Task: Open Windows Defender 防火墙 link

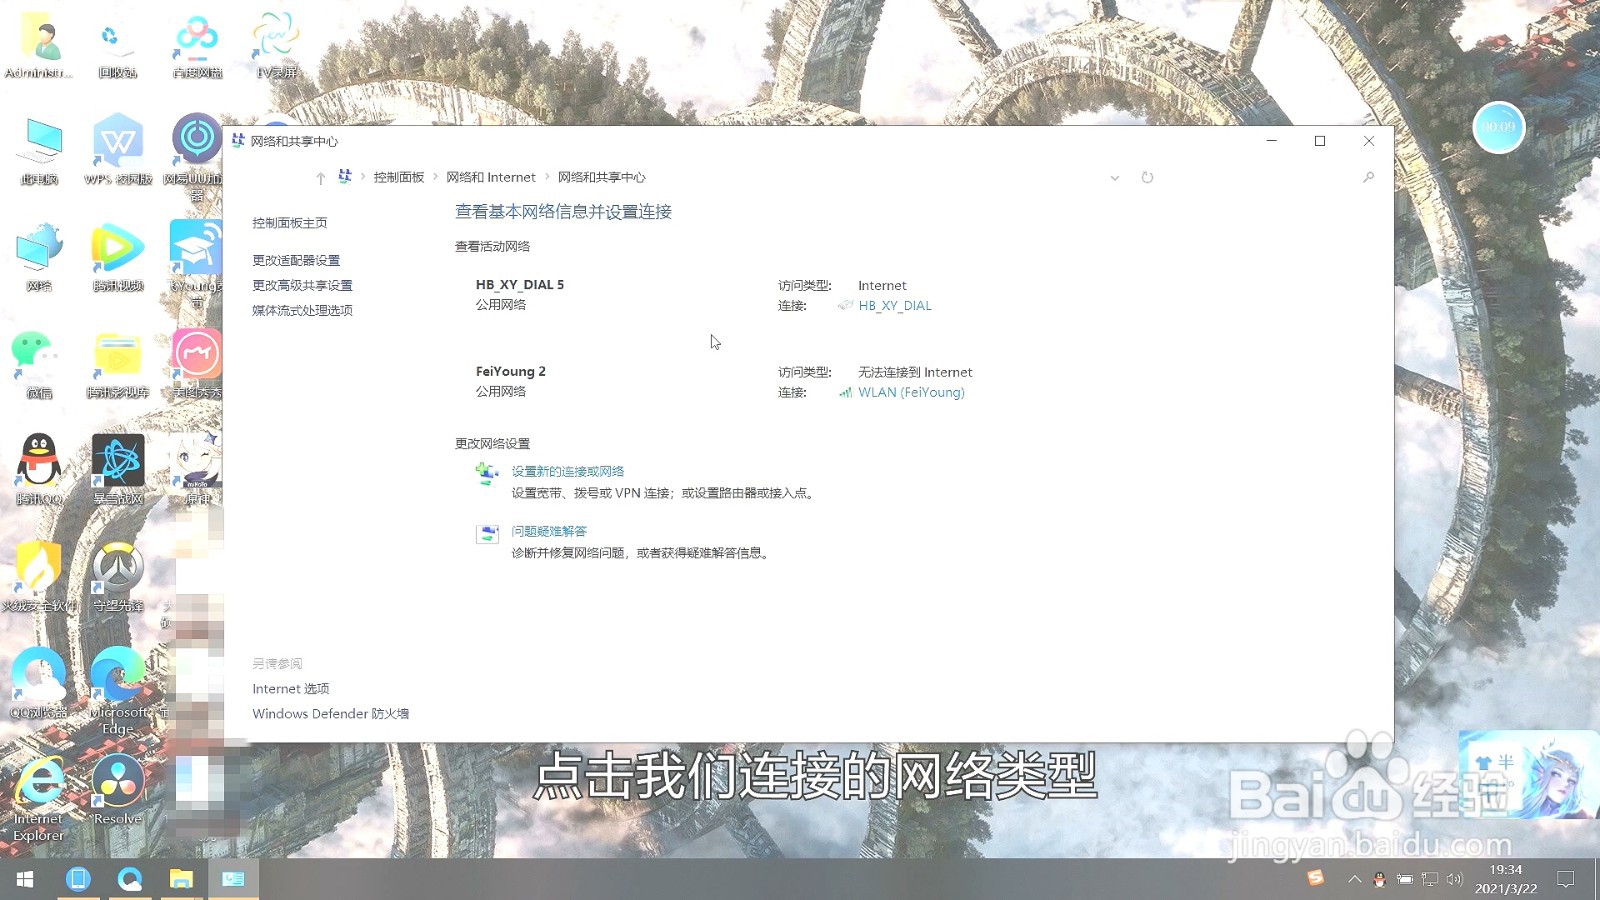Action: [330, 714]
